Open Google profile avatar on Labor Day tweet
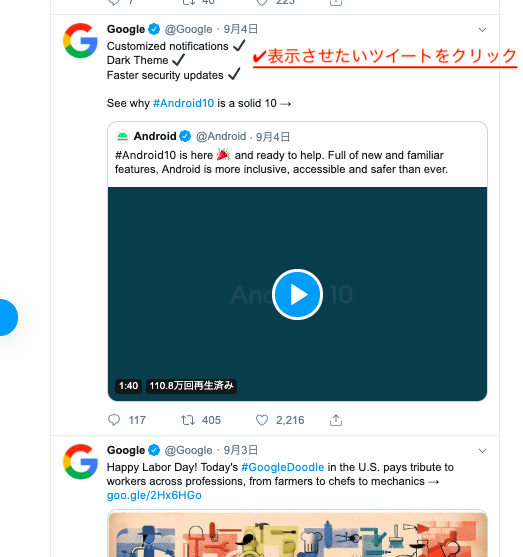This screenshot has width=523, height=557. (80, 461)
